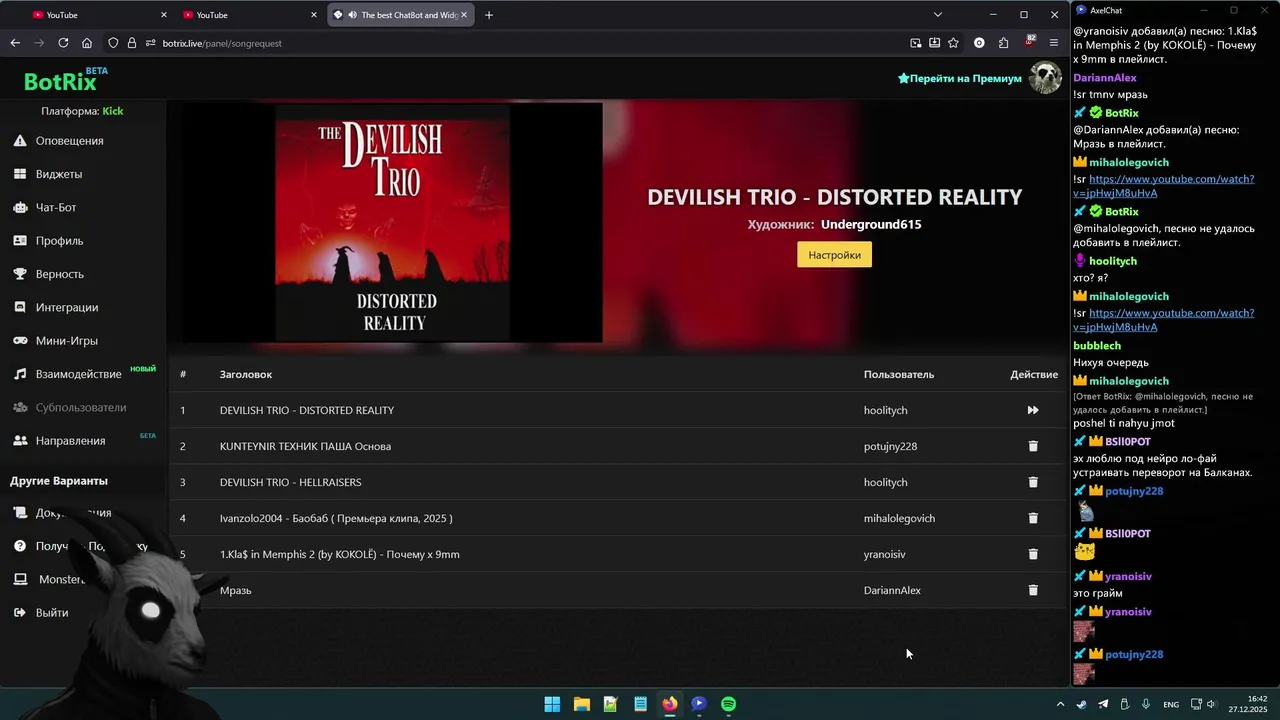The height and width of the screenshot is (720, 1280).
Task: Show site security lock info
Action: tap(132, 43)
